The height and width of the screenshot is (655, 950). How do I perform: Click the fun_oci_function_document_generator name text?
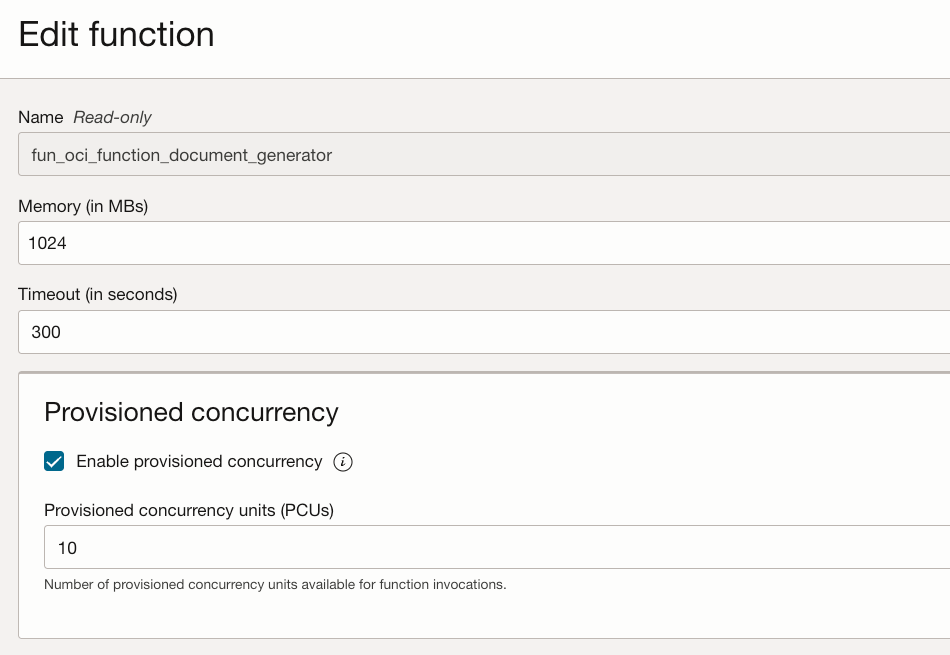[x=182, y=155]
